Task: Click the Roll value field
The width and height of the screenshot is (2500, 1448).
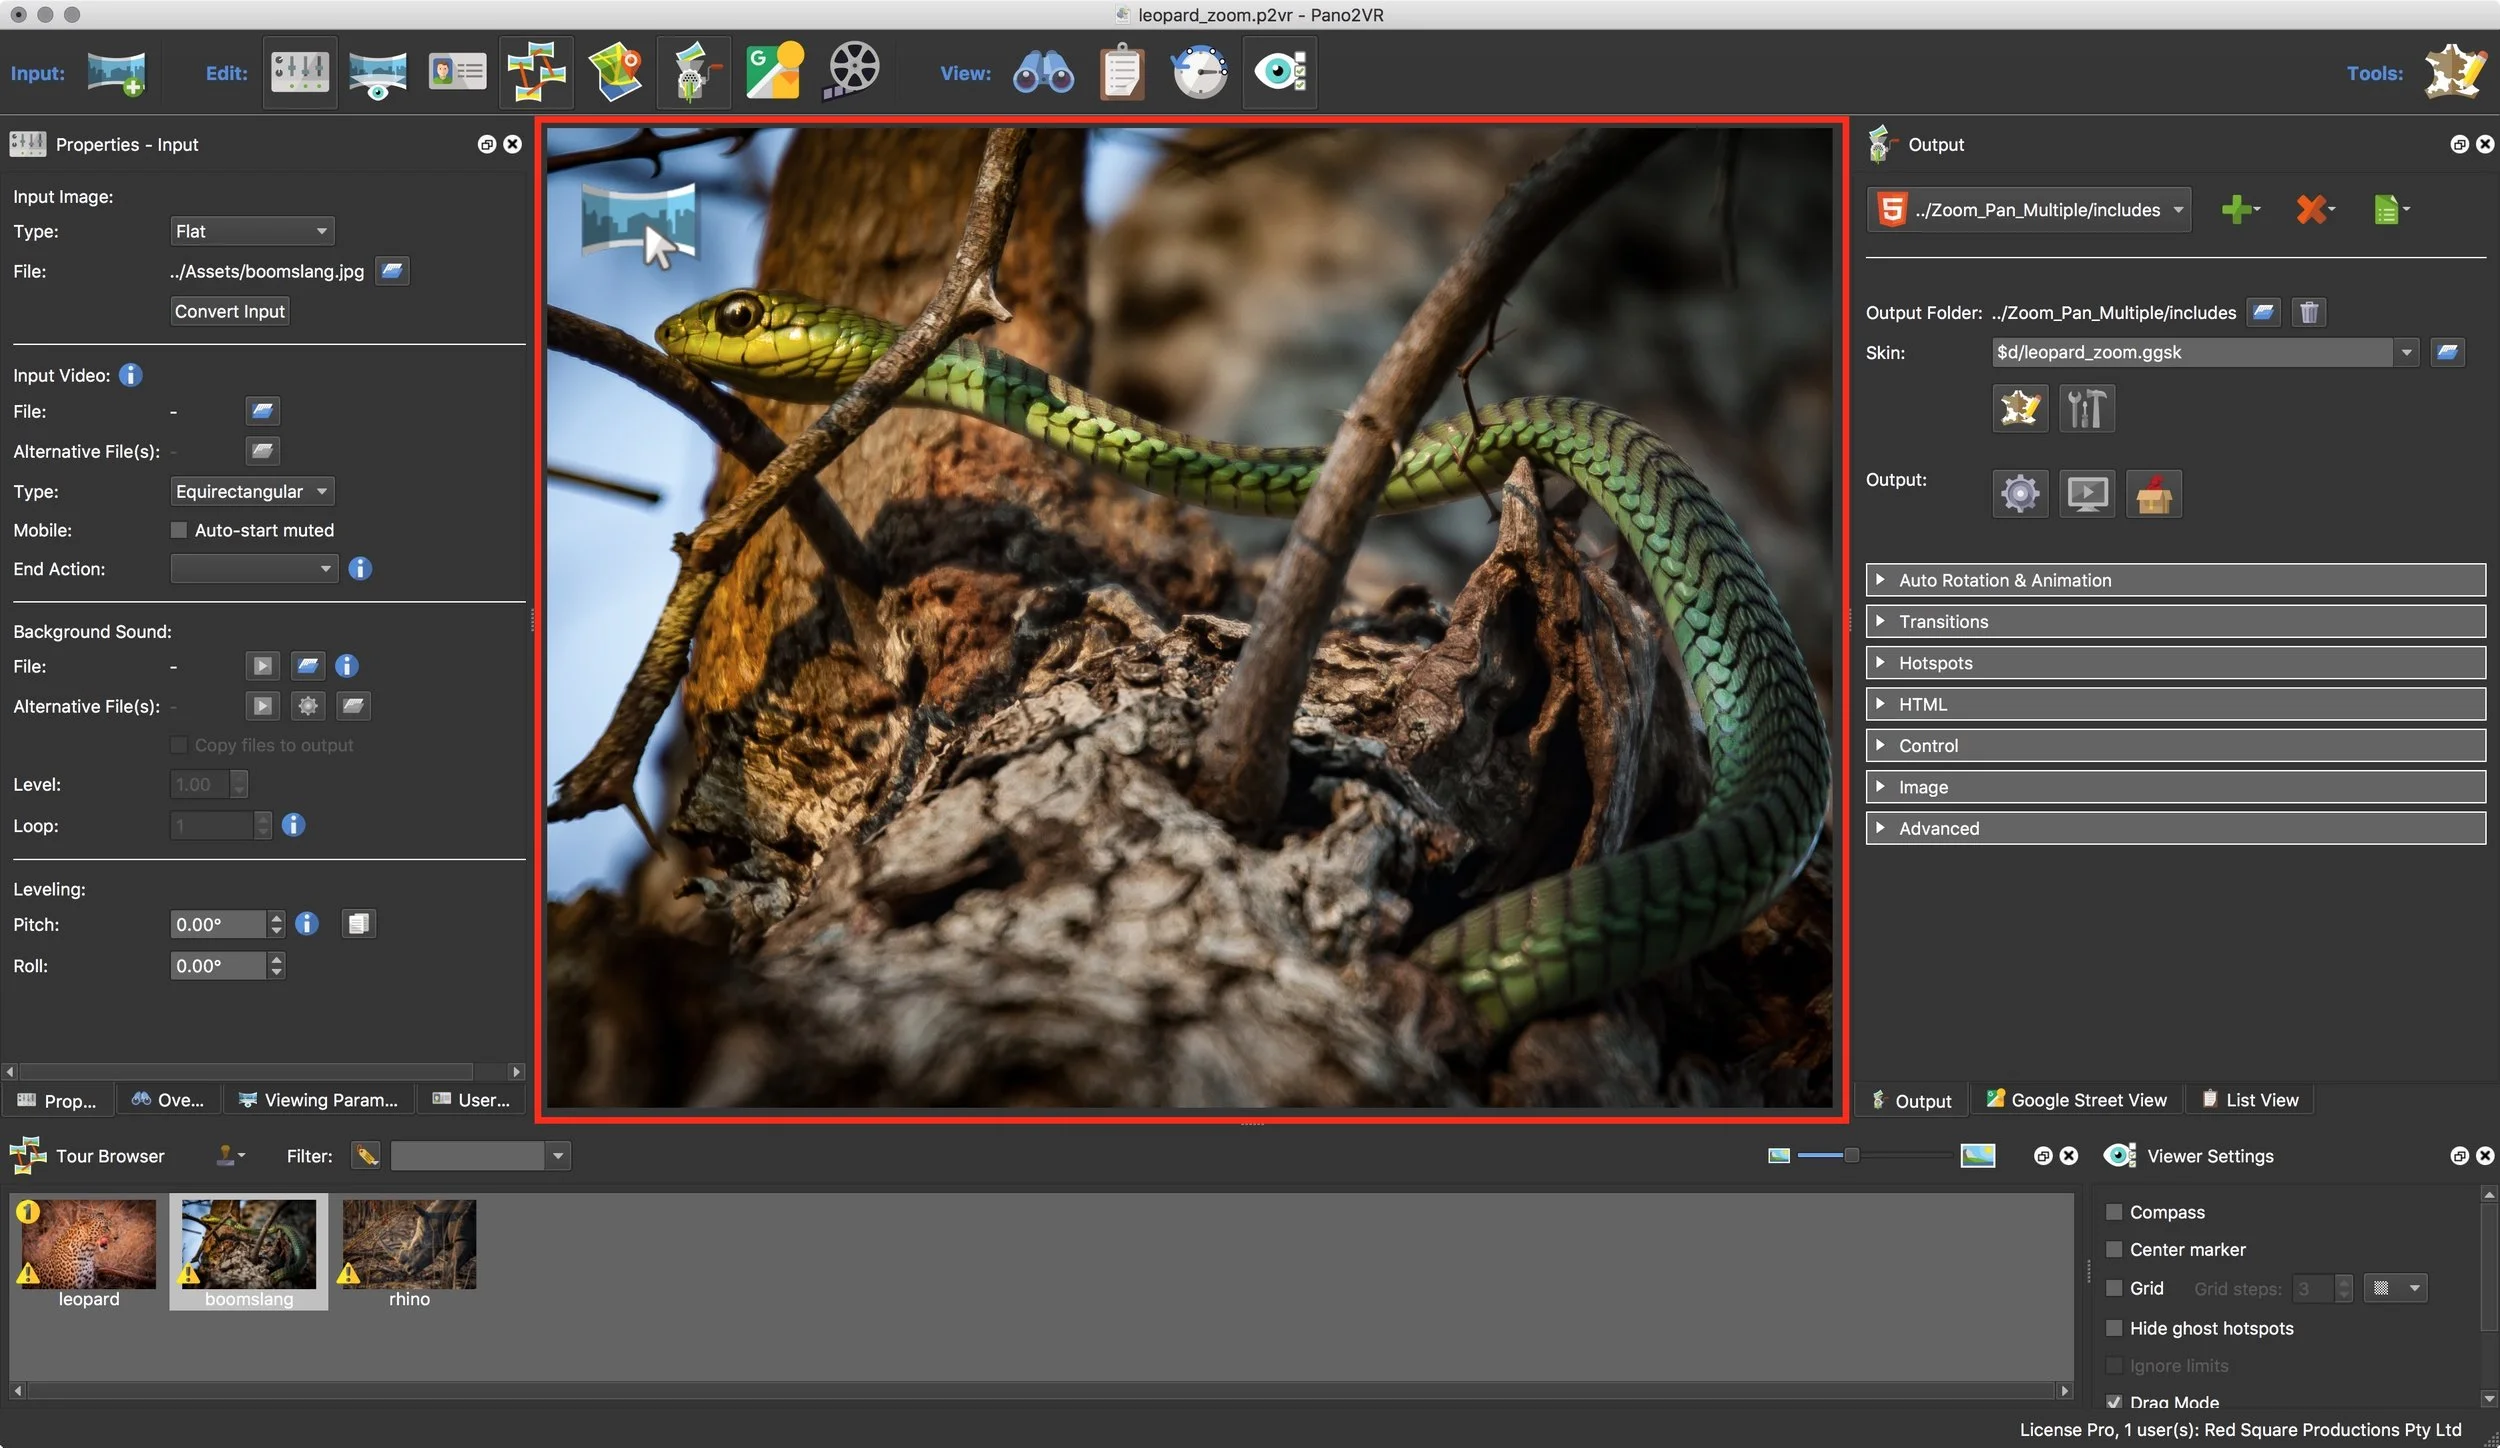Action: (x=218, y=966)
